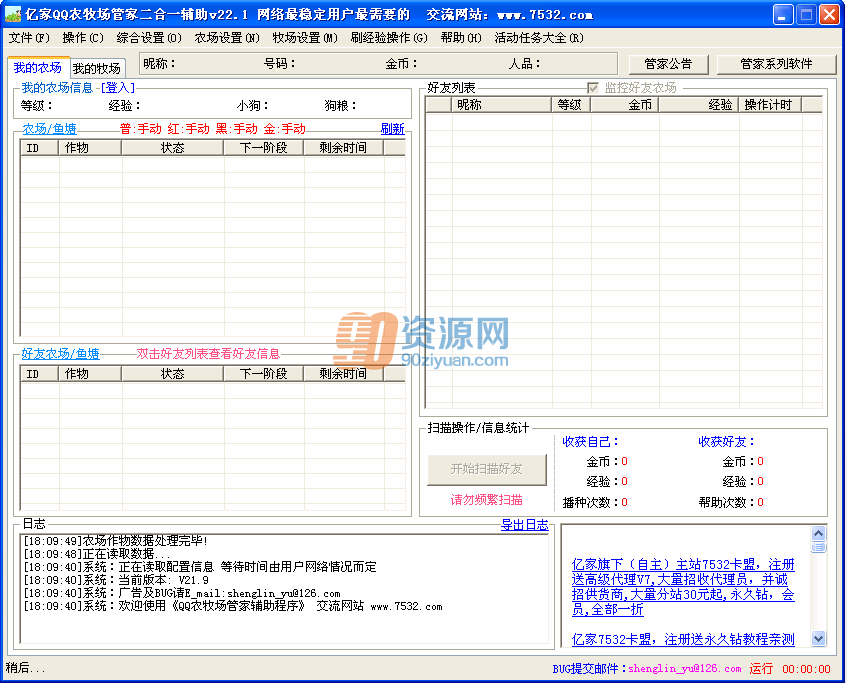
Task: Close the application window
Action: (x=829, y=15)
